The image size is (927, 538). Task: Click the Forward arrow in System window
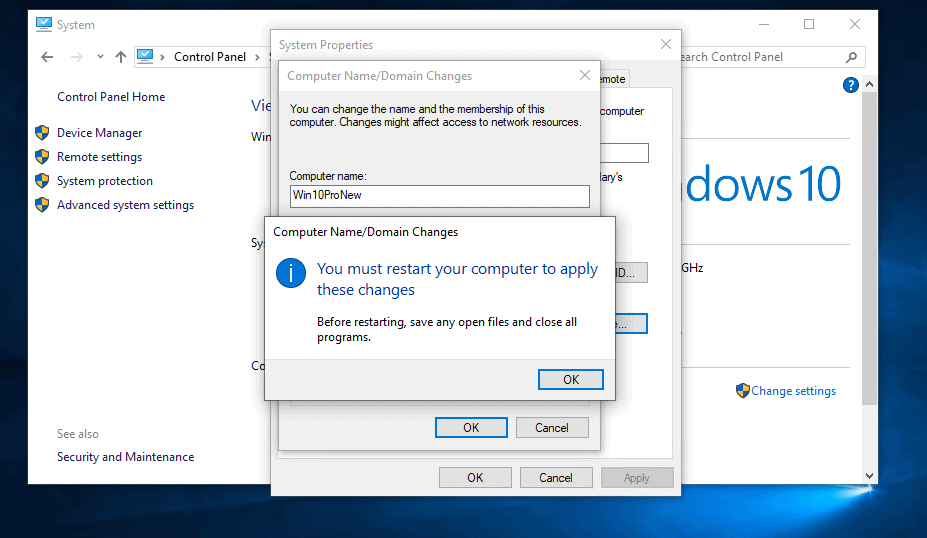coord(77,57)
